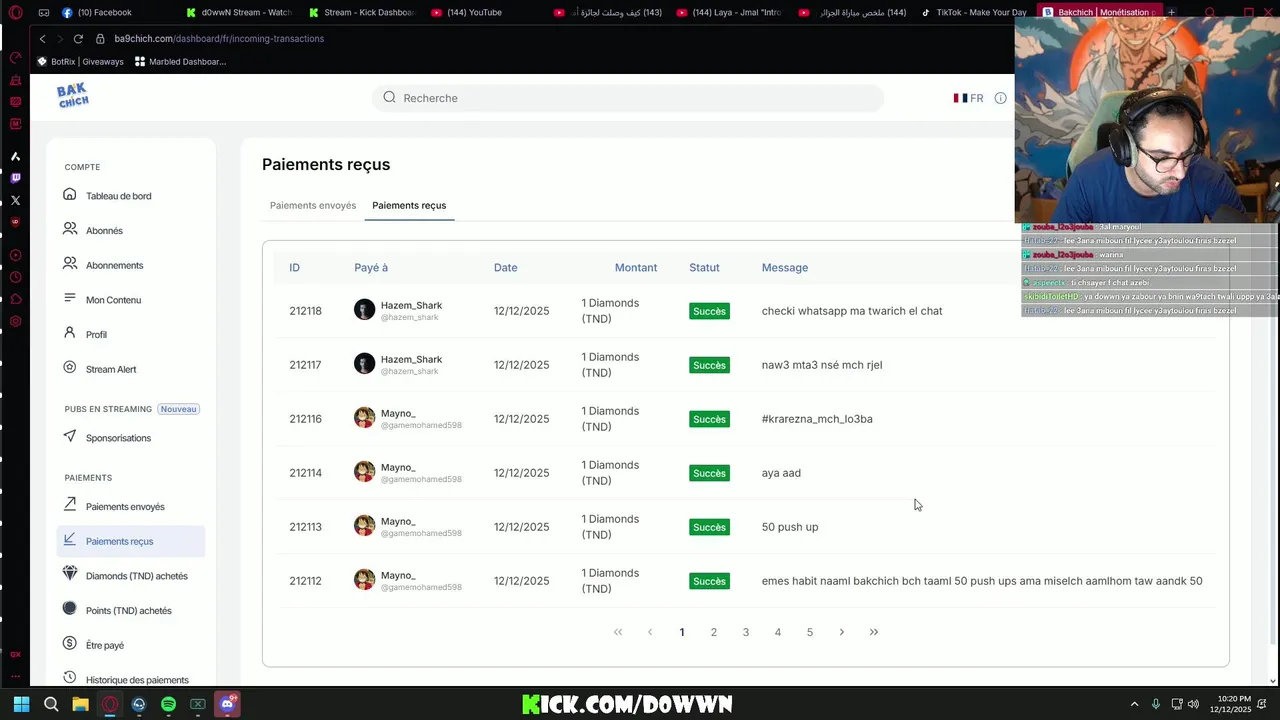Screen dimensions: 1280x720
Task: Open the Windows Start button
Action: (x=21, y=704)
